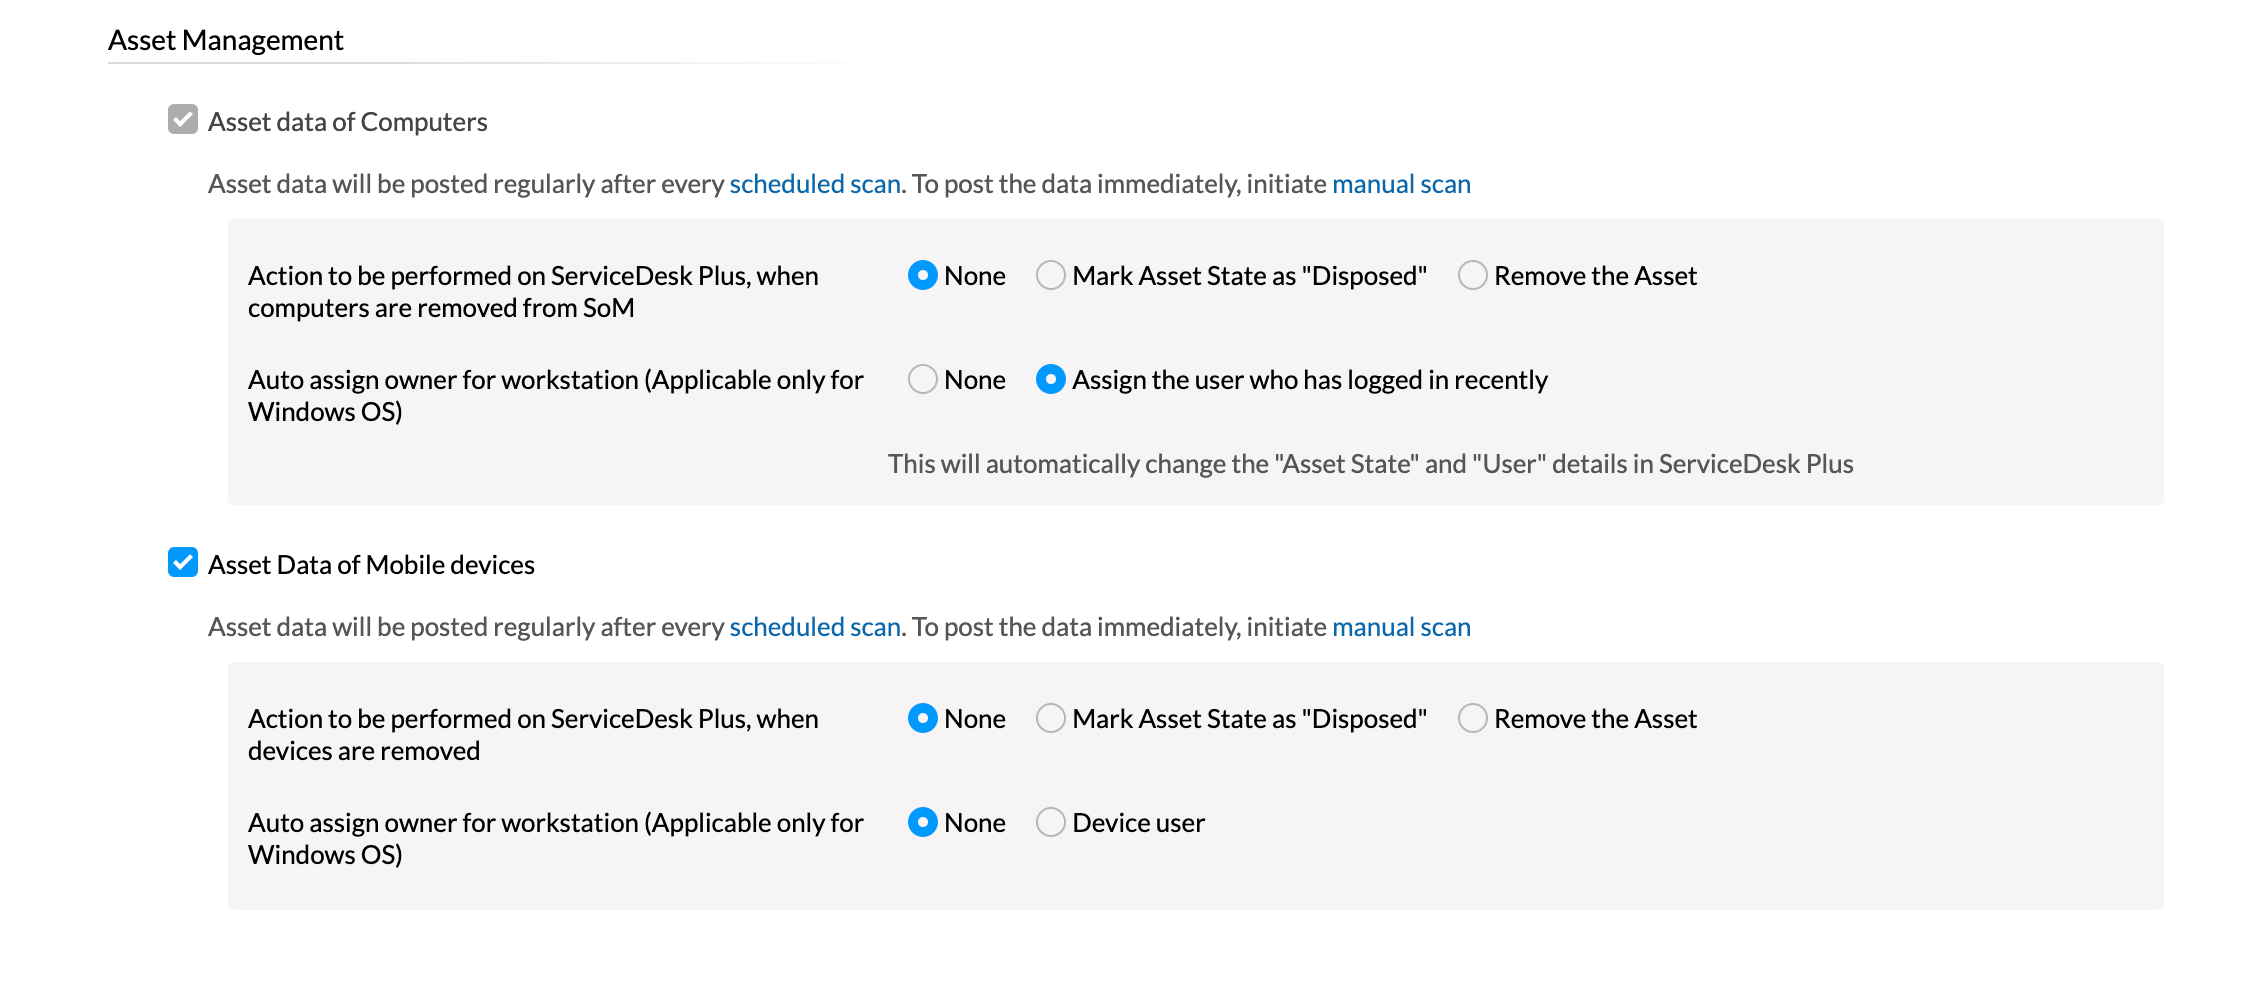Click the Asset Data of Mobile devices label

[371, 565]
